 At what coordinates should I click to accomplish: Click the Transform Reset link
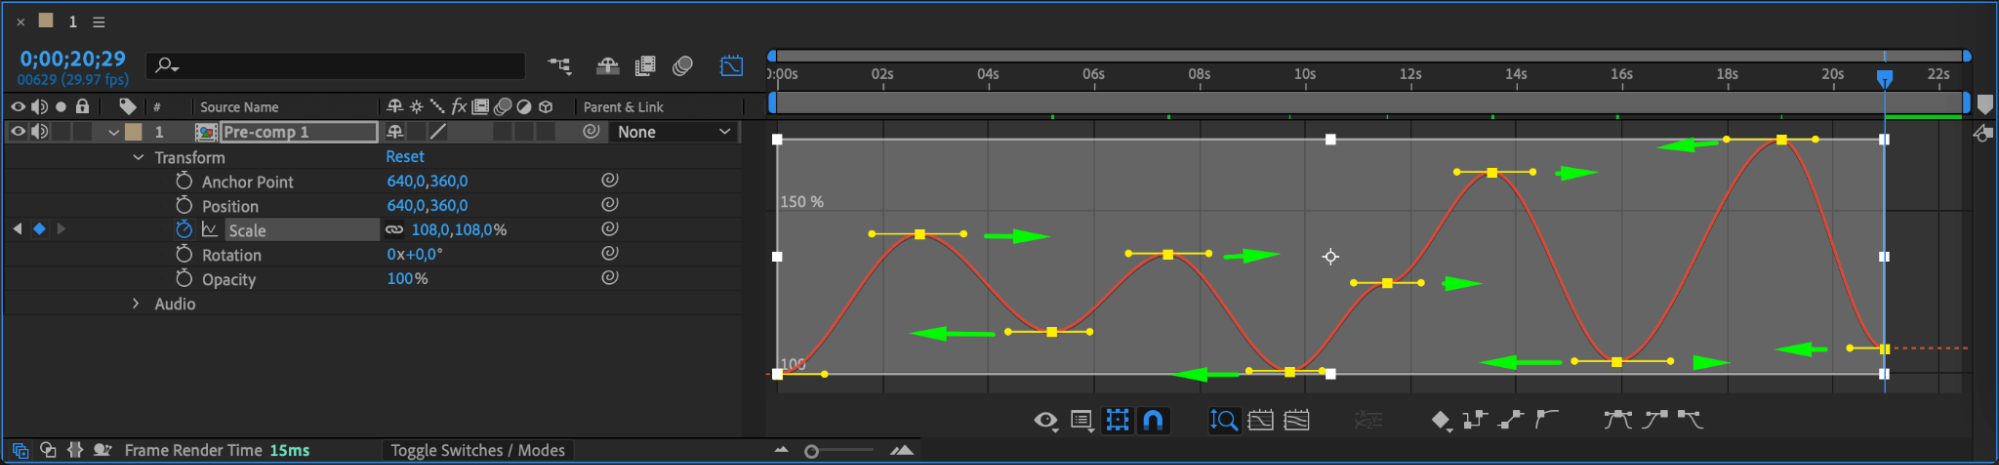tap(405, 156)
